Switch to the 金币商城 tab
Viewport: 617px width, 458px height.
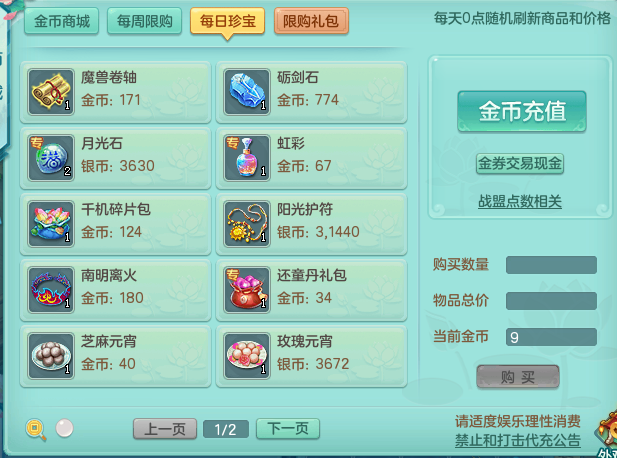click(x=62, y=21)
